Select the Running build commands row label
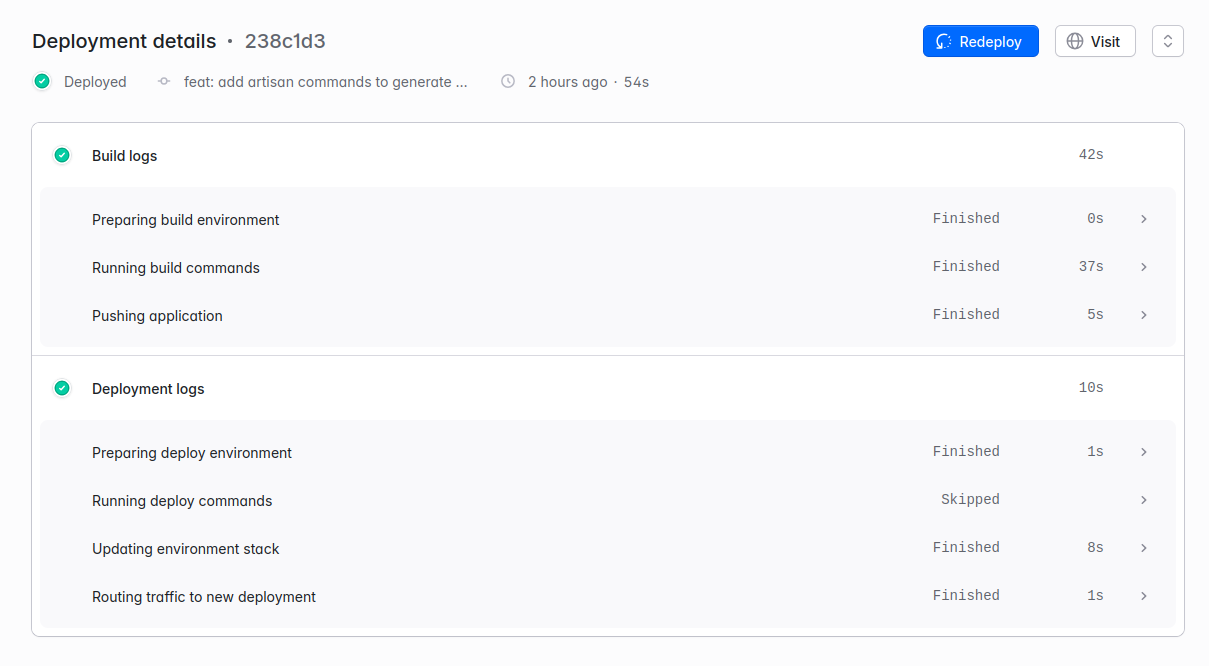The height and width of the screenshot is (666, 1209). (x=176, y=268)
